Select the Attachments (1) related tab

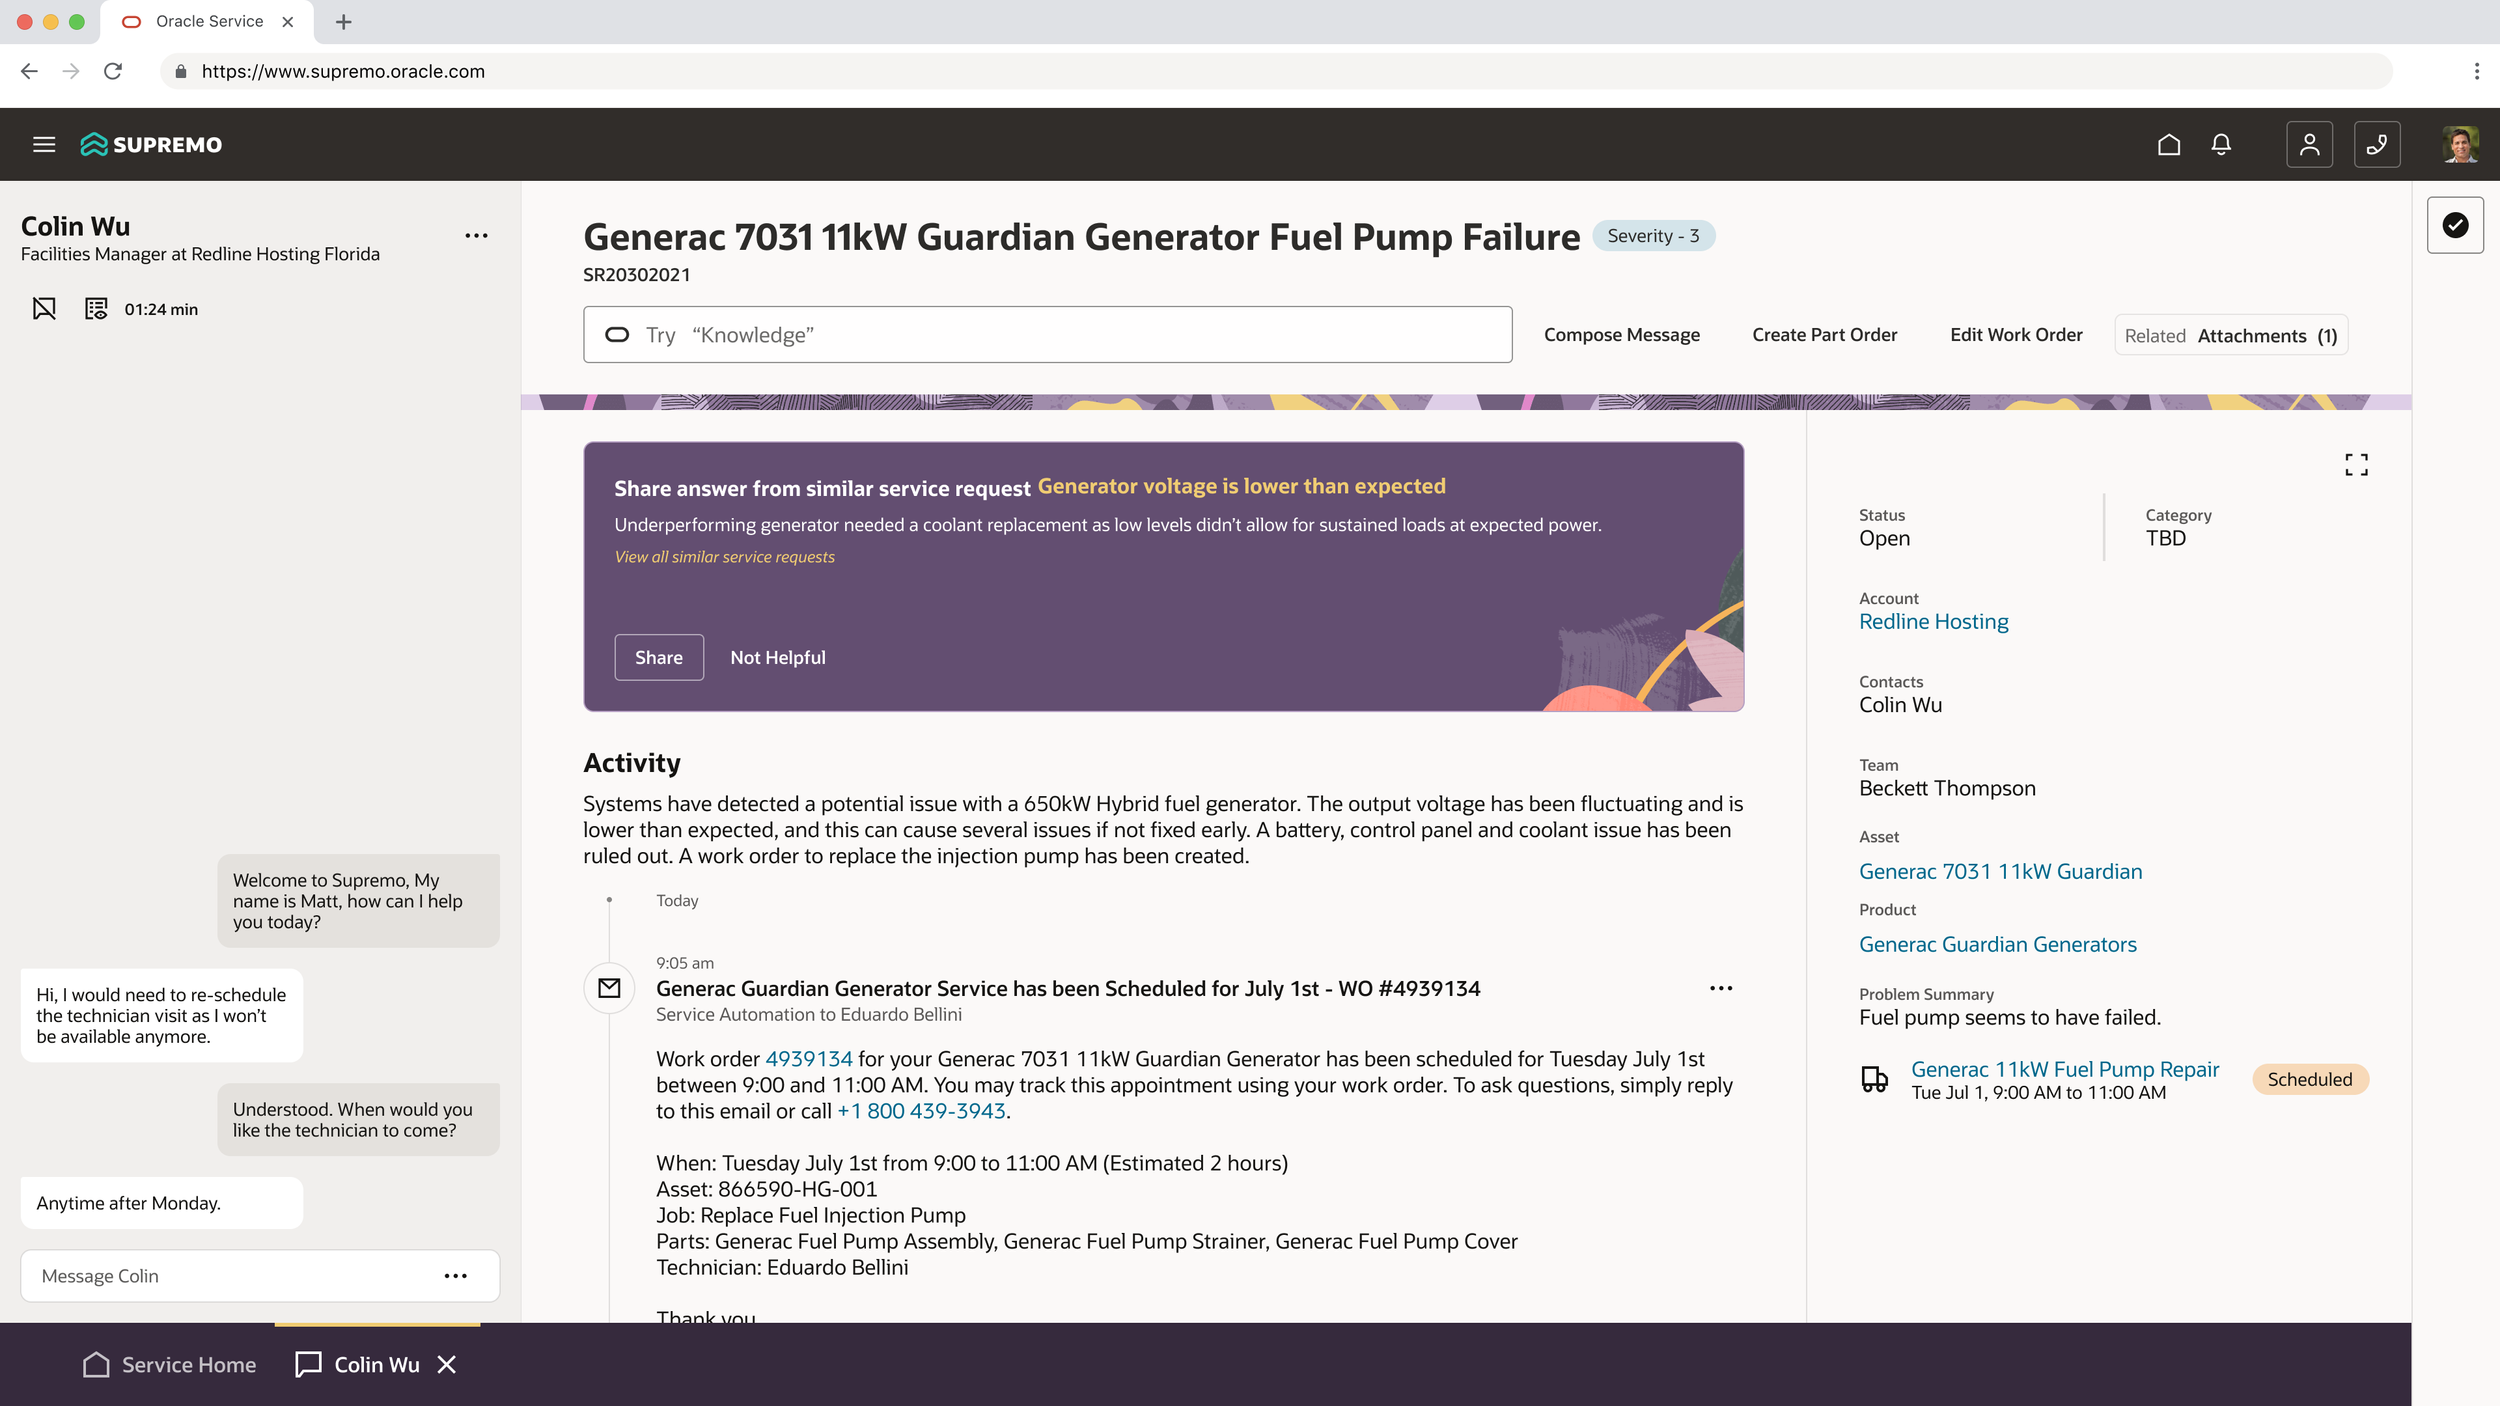click(x=2266, y=336)
